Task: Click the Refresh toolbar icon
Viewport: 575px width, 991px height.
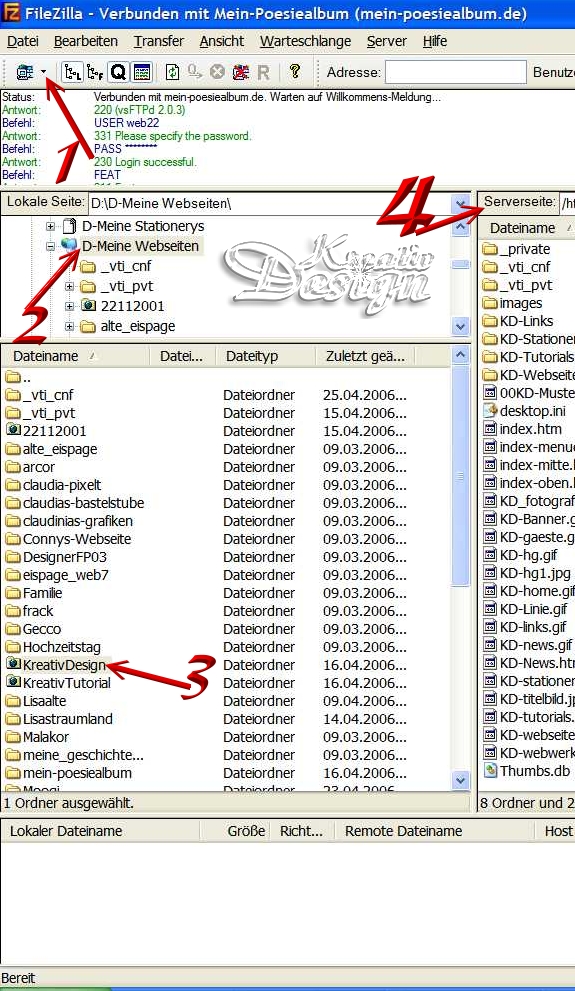Action: pyautogui.click(x=172, y=72)
